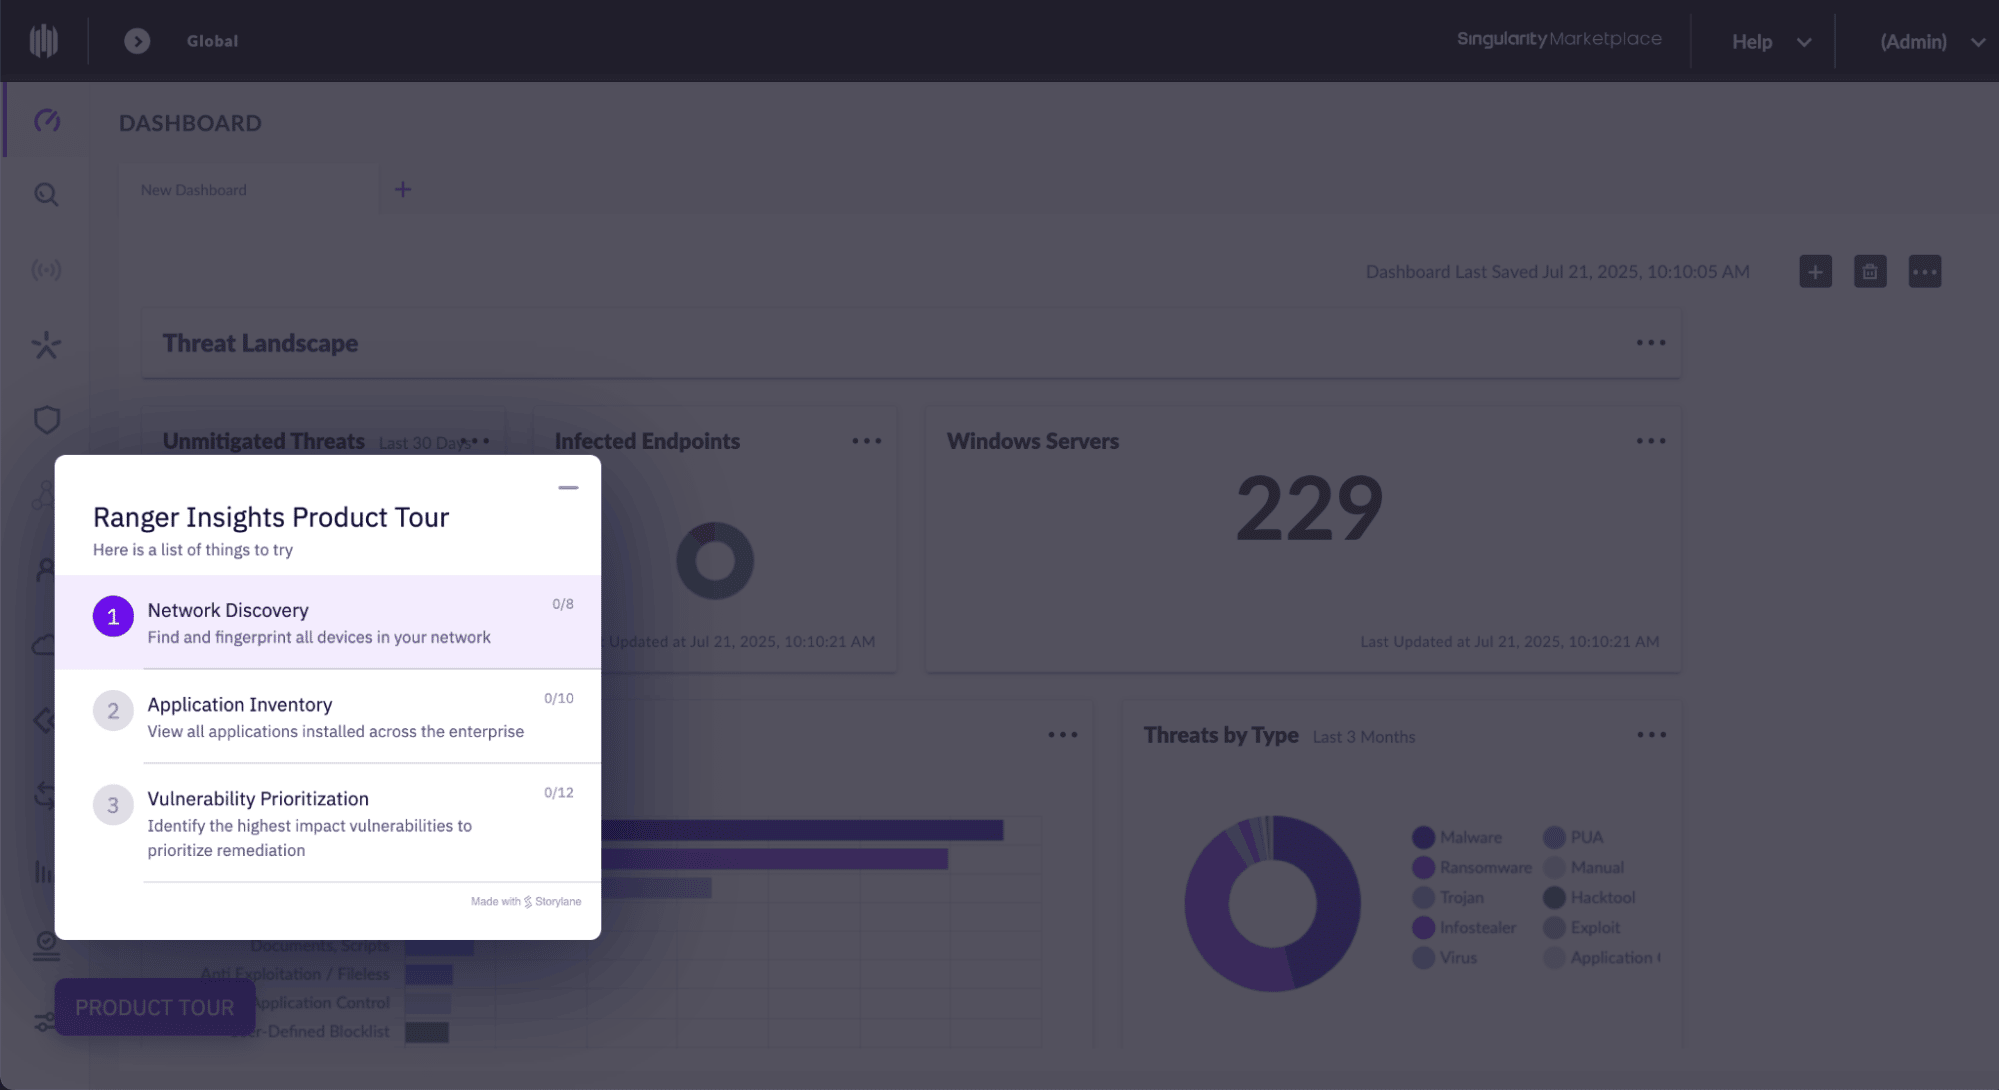The width and height of the screenshot is (1999, 1091).
Task: Open the Help dropdown menu
Action: [1770, 42]
